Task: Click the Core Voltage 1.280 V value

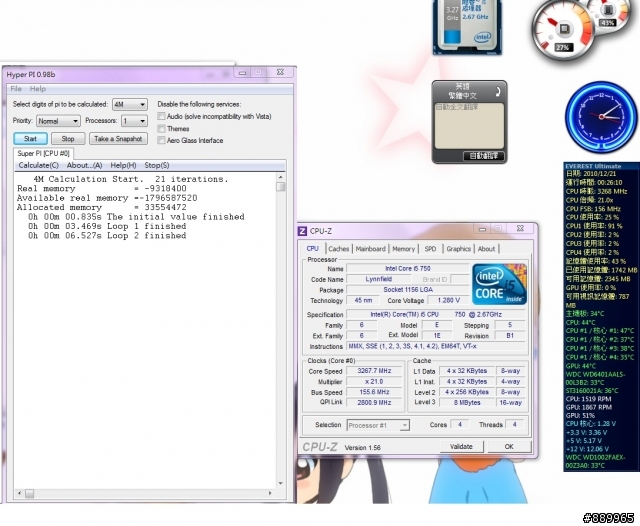Action: click(448, 300)
